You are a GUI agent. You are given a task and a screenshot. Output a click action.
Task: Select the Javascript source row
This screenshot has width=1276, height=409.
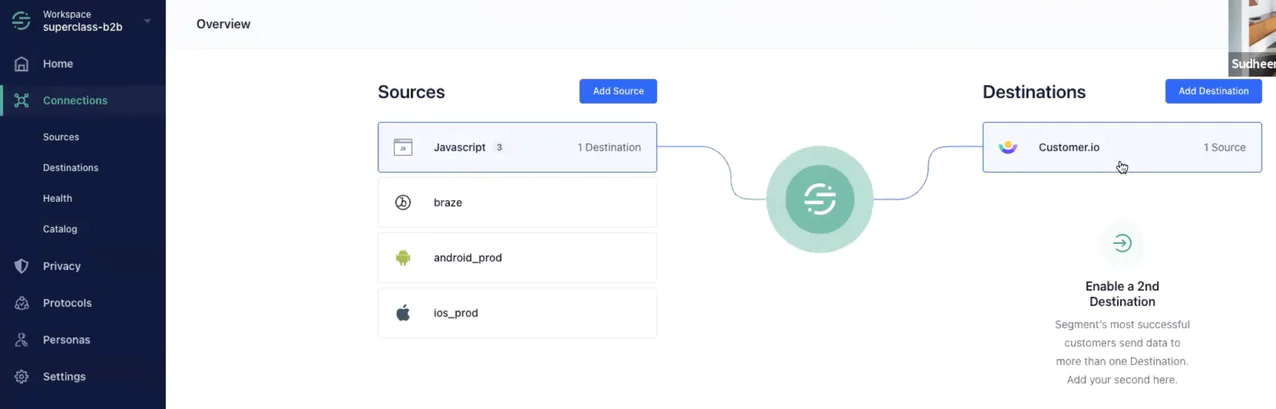(x=517, y=147)
